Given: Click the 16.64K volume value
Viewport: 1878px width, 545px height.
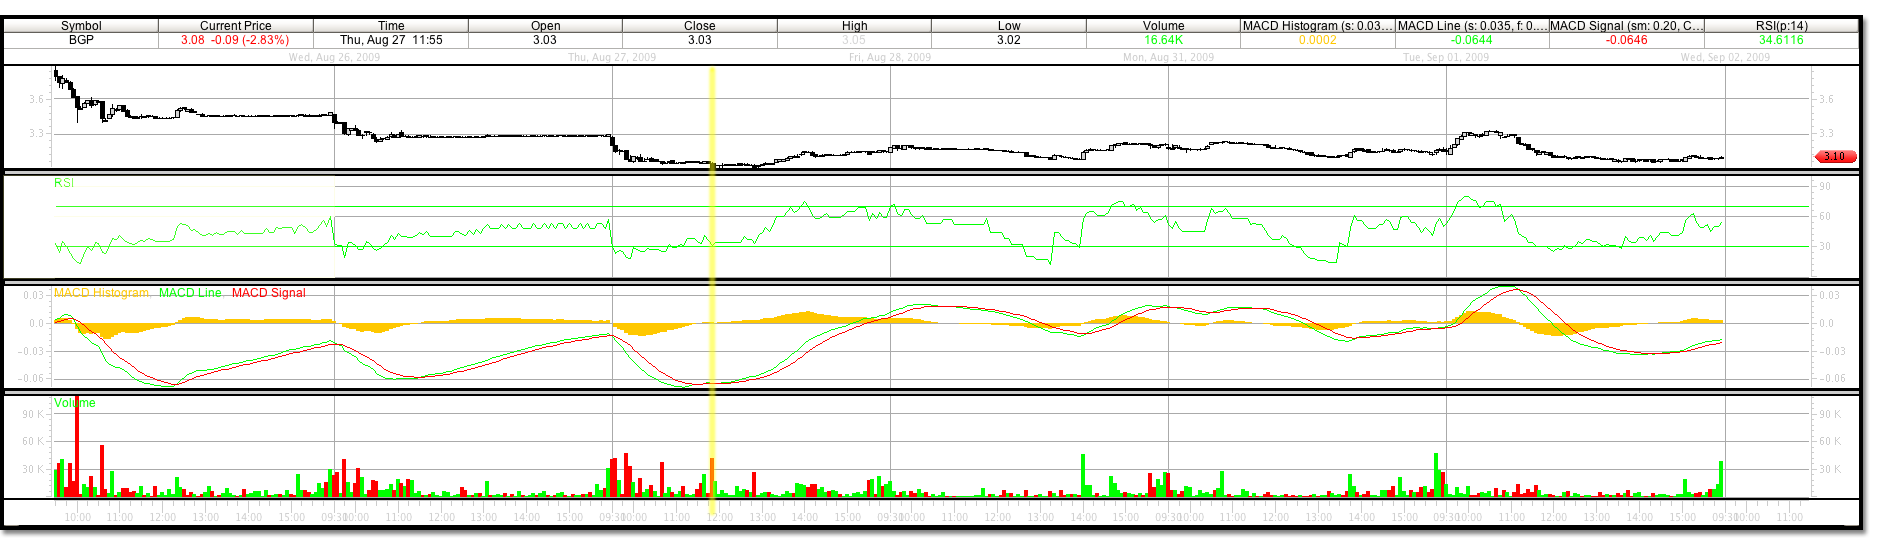Looking at the screenshot, I should pos(1163,40).
